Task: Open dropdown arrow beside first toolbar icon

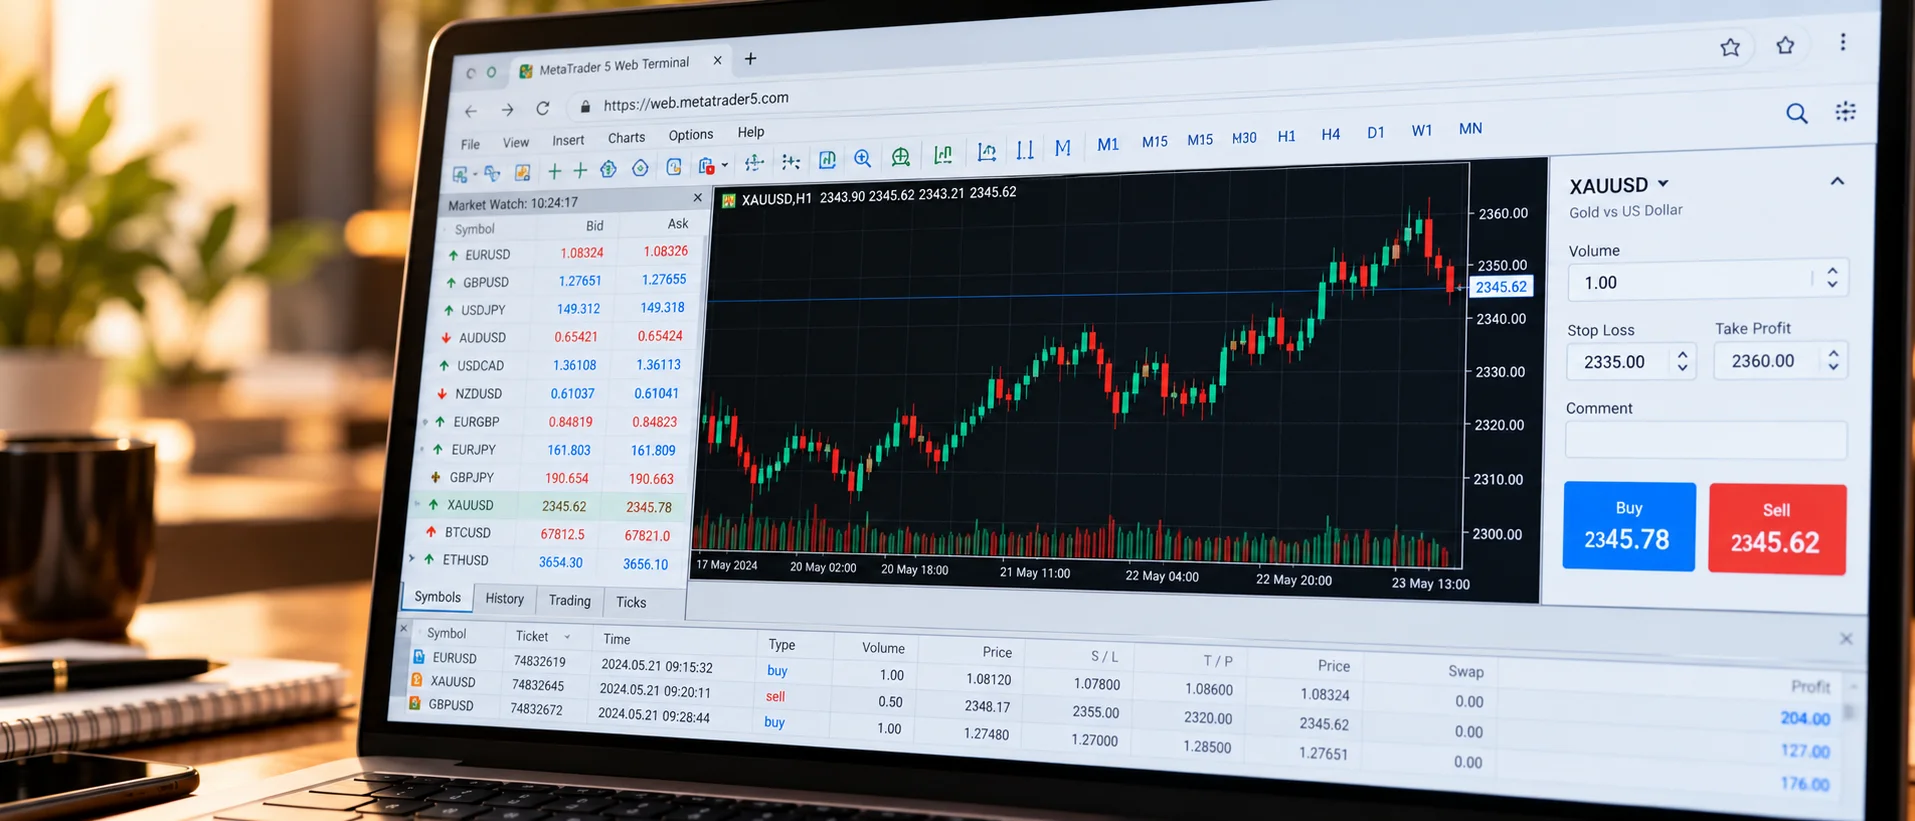Action: point(475,174)
